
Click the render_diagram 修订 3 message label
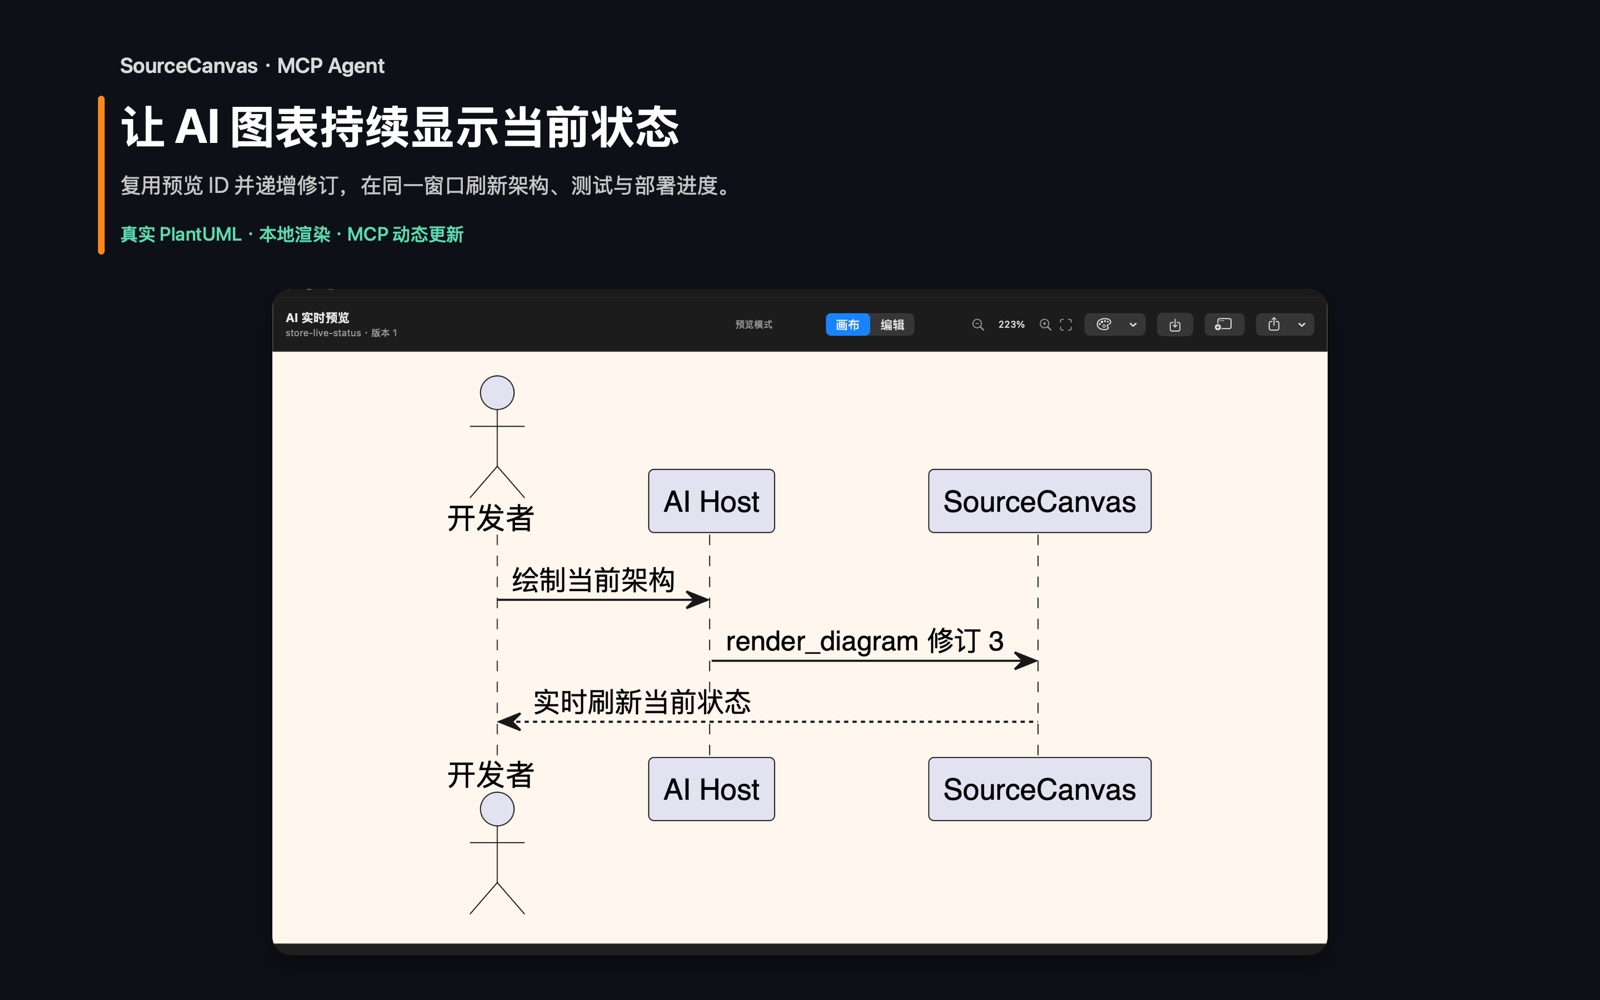pos(864,641)
